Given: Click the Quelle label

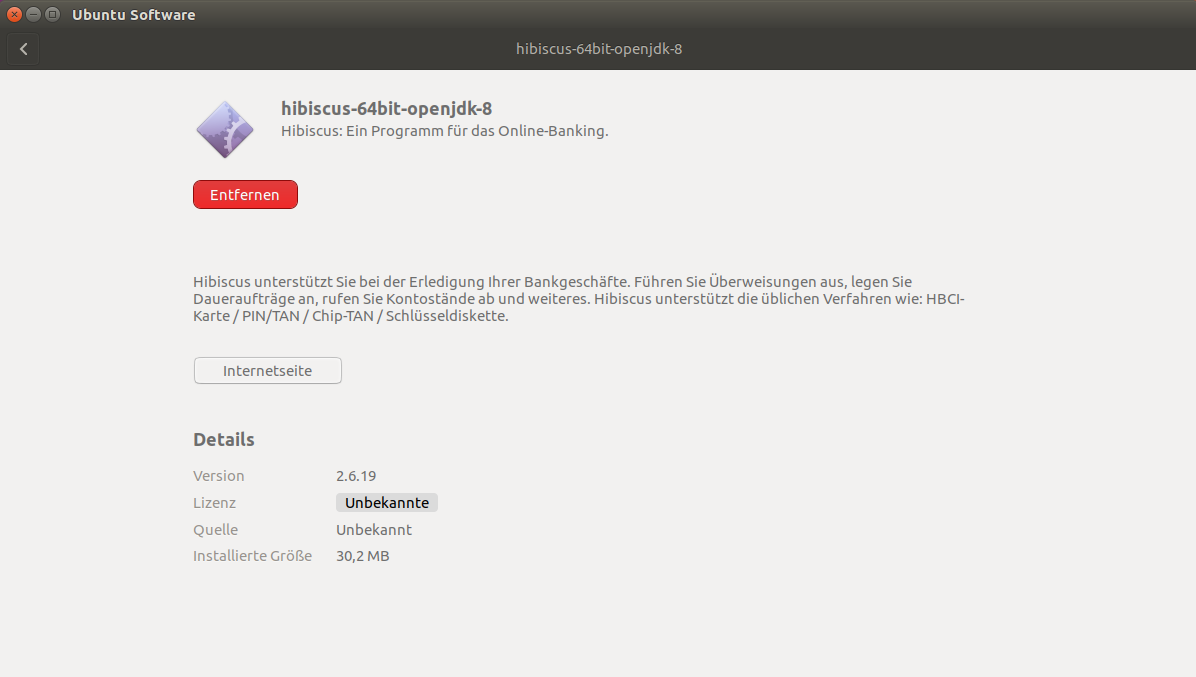Looking at the screenshot, I should 215,529.
